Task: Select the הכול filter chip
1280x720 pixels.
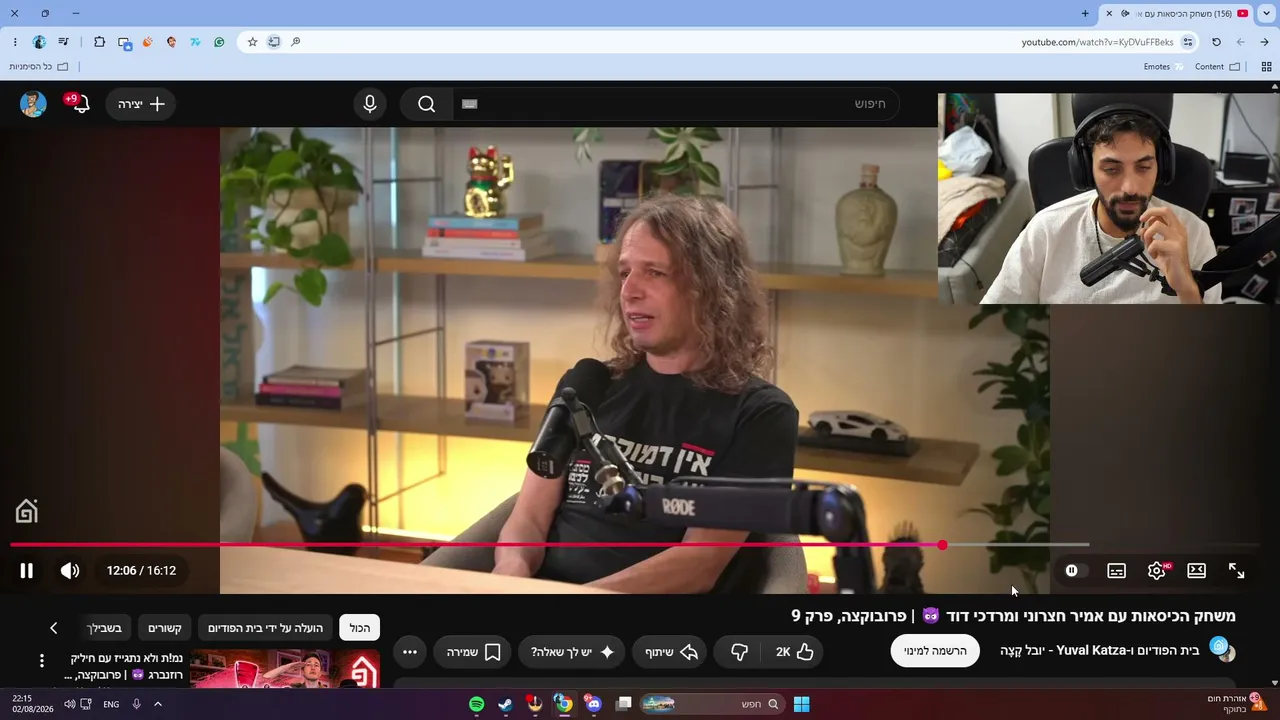Action: (x=360, y=628)
